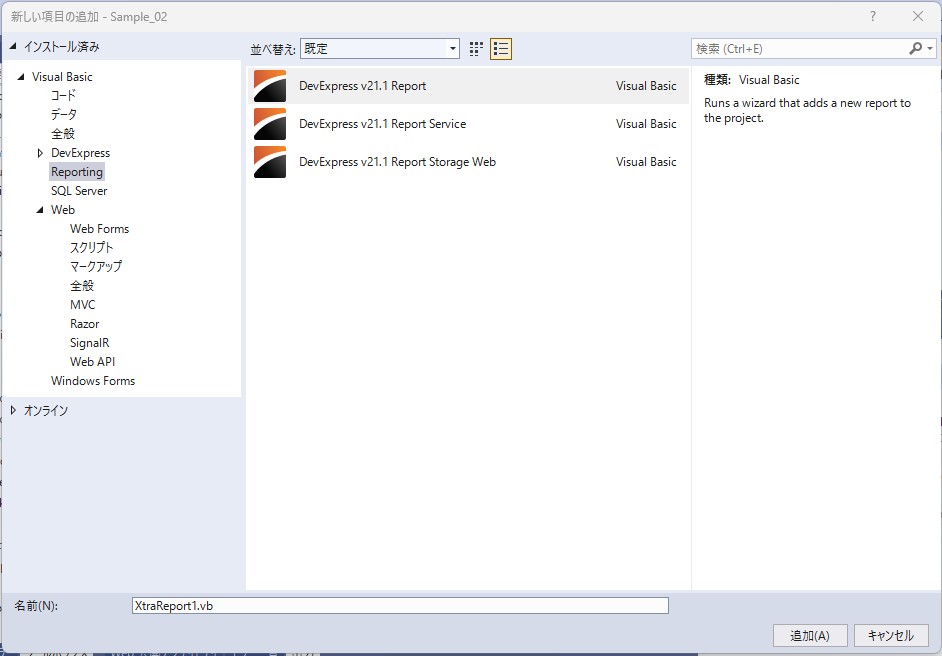The height and width of the screenshot is (656, 942).
Task: Switch to medium icons list view
Action: 501,49
